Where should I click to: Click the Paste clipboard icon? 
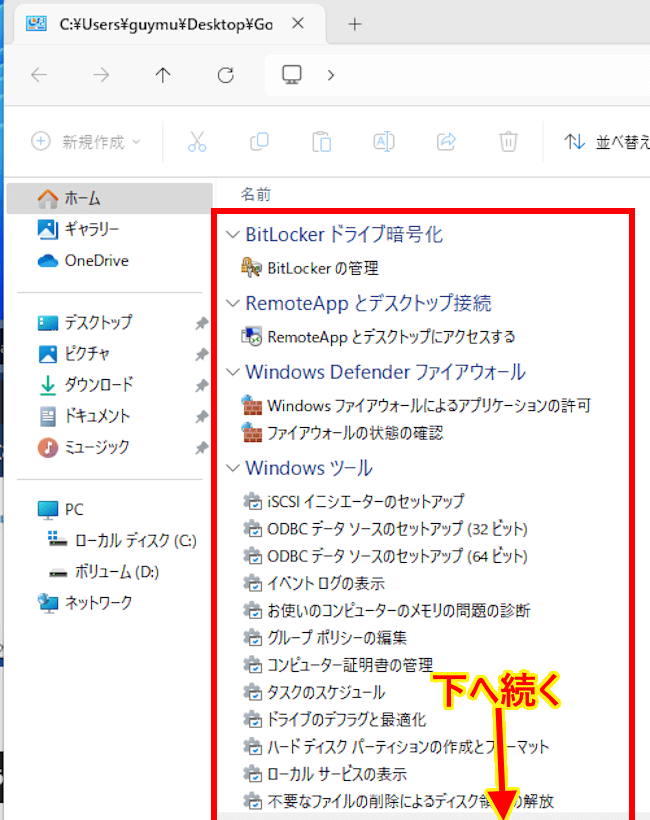[322, 142]
